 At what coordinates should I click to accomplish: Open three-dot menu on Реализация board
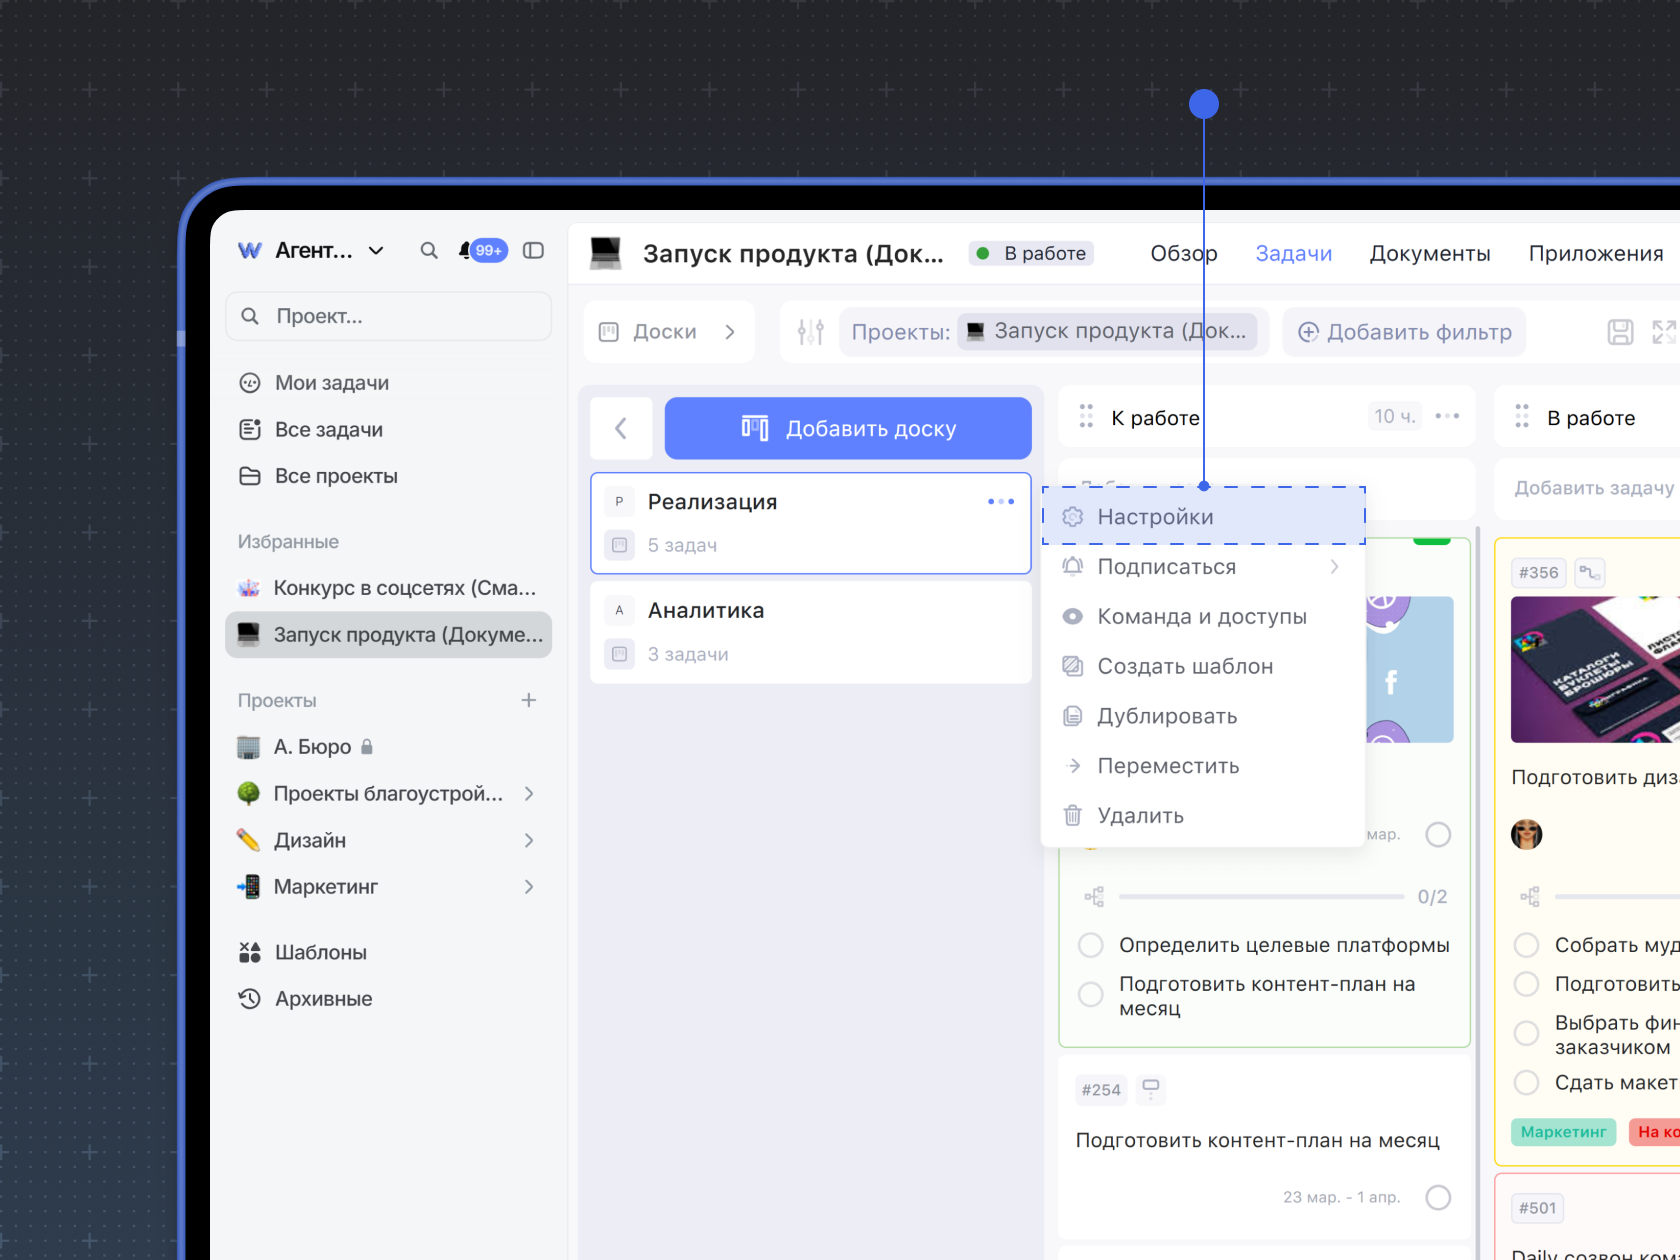[1000, 502]
